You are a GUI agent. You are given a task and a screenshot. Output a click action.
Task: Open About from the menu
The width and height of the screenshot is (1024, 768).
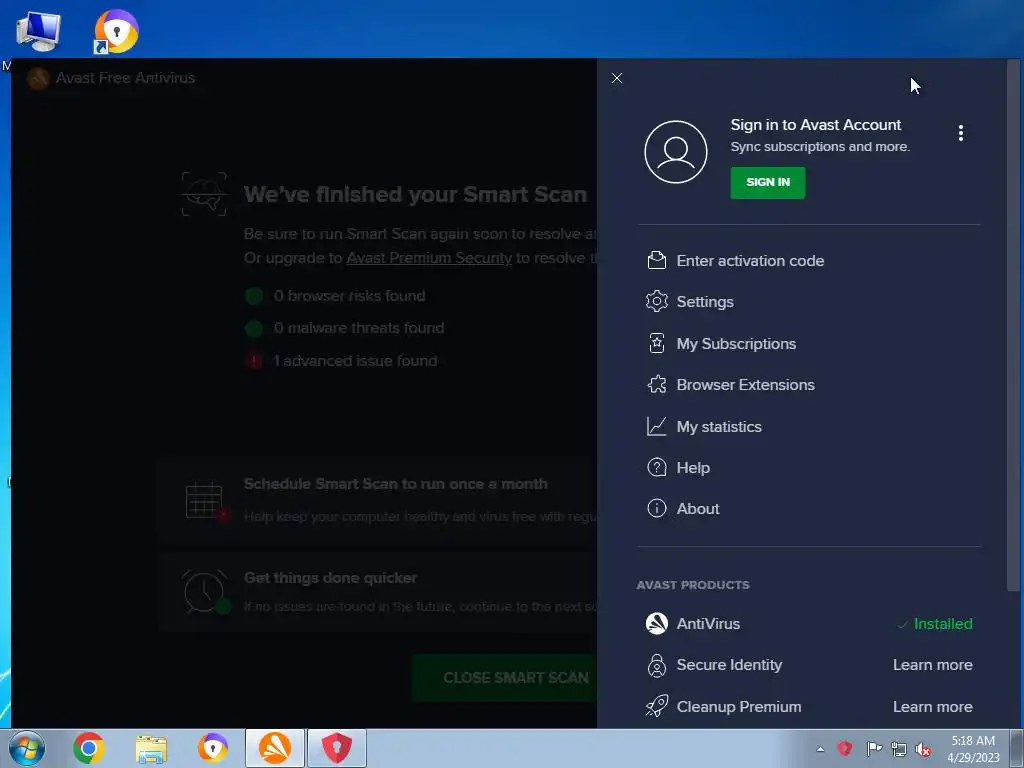[x=697, y=509]
